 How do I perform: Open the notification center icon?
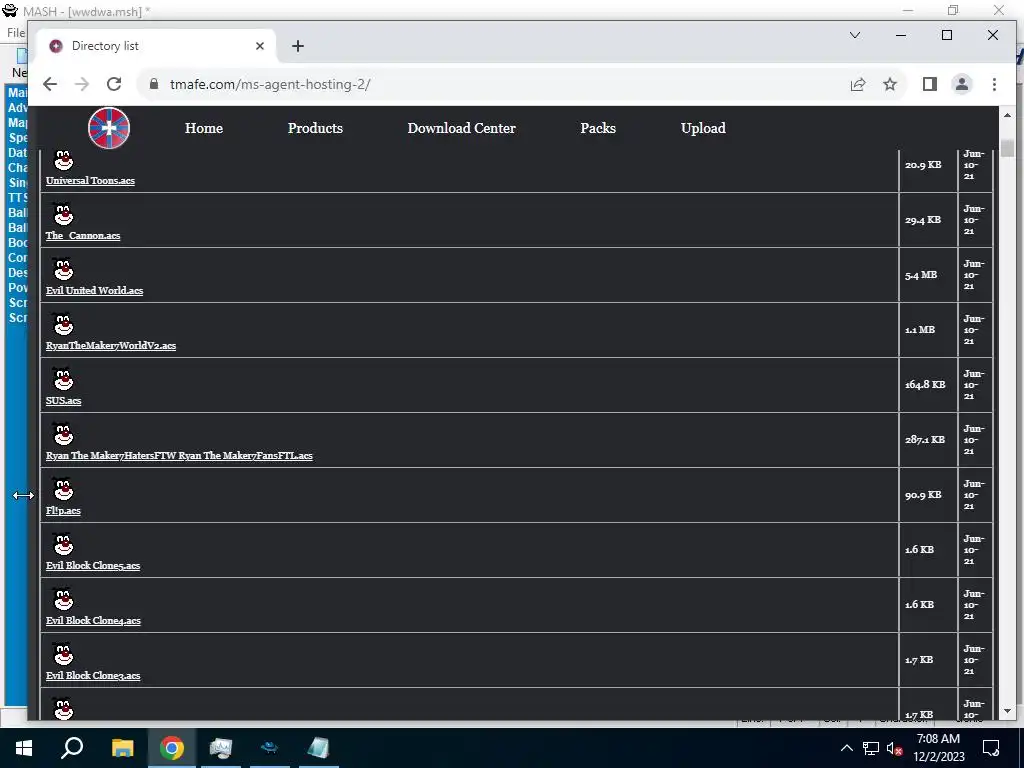point(991,748)
